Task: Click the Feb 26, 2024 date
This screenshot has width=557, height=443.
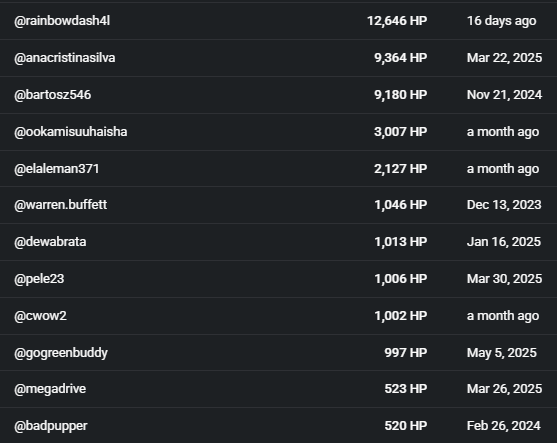Action: (x=504, y=426)
